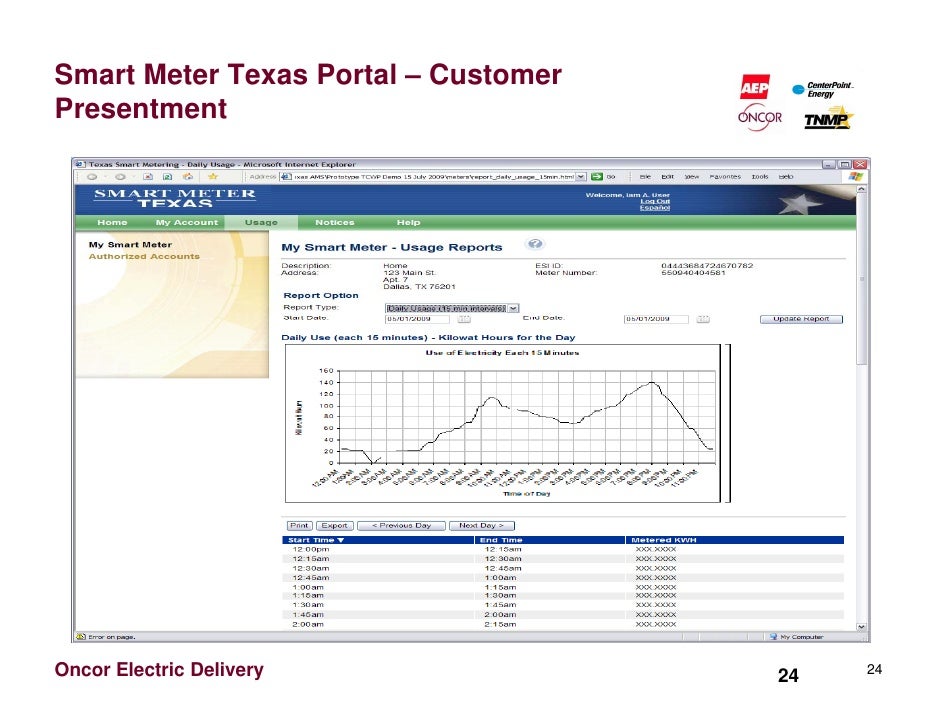Click the error warning icon in status bar
This screenshot has width=942, height=728.
pos(81,637)
